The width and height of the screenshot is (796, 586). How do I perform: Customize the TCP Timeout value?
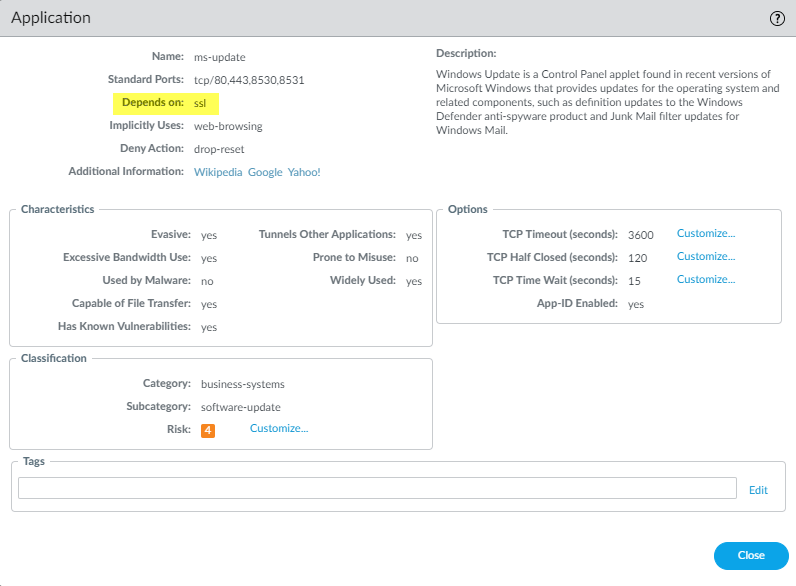(705, 234)
